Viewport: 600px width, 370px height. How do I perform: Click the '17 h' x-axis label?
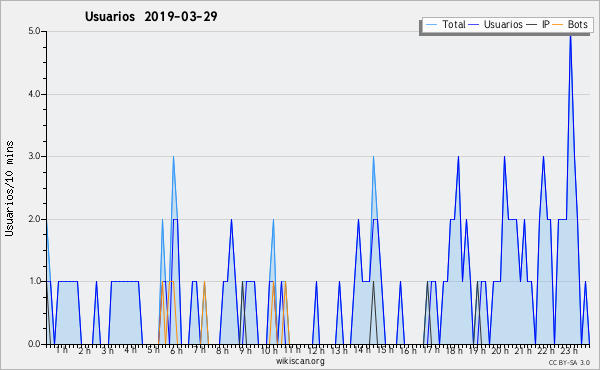431,350
